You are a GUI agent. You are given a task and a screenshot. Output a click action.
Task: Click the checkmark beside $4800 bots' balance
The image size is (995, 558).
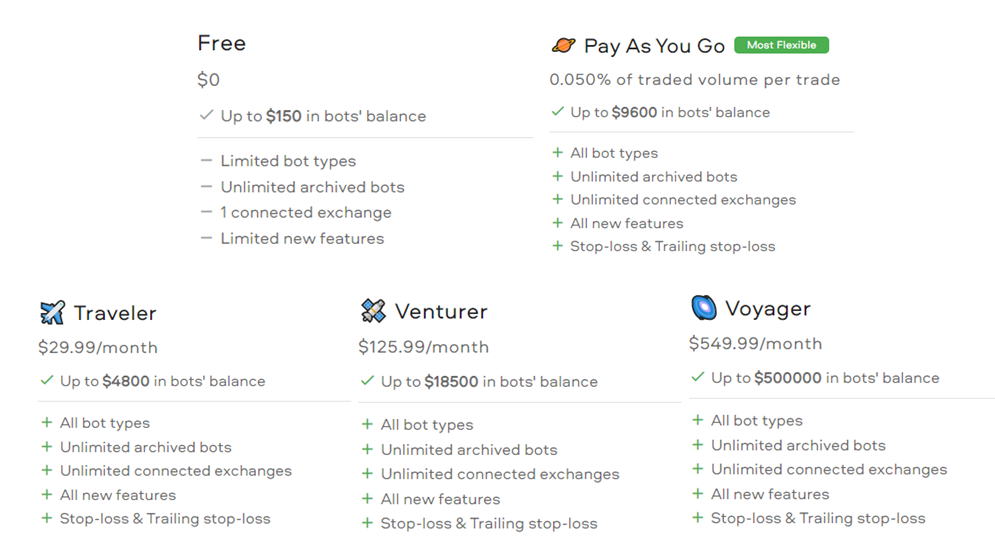tap(46, 380)
